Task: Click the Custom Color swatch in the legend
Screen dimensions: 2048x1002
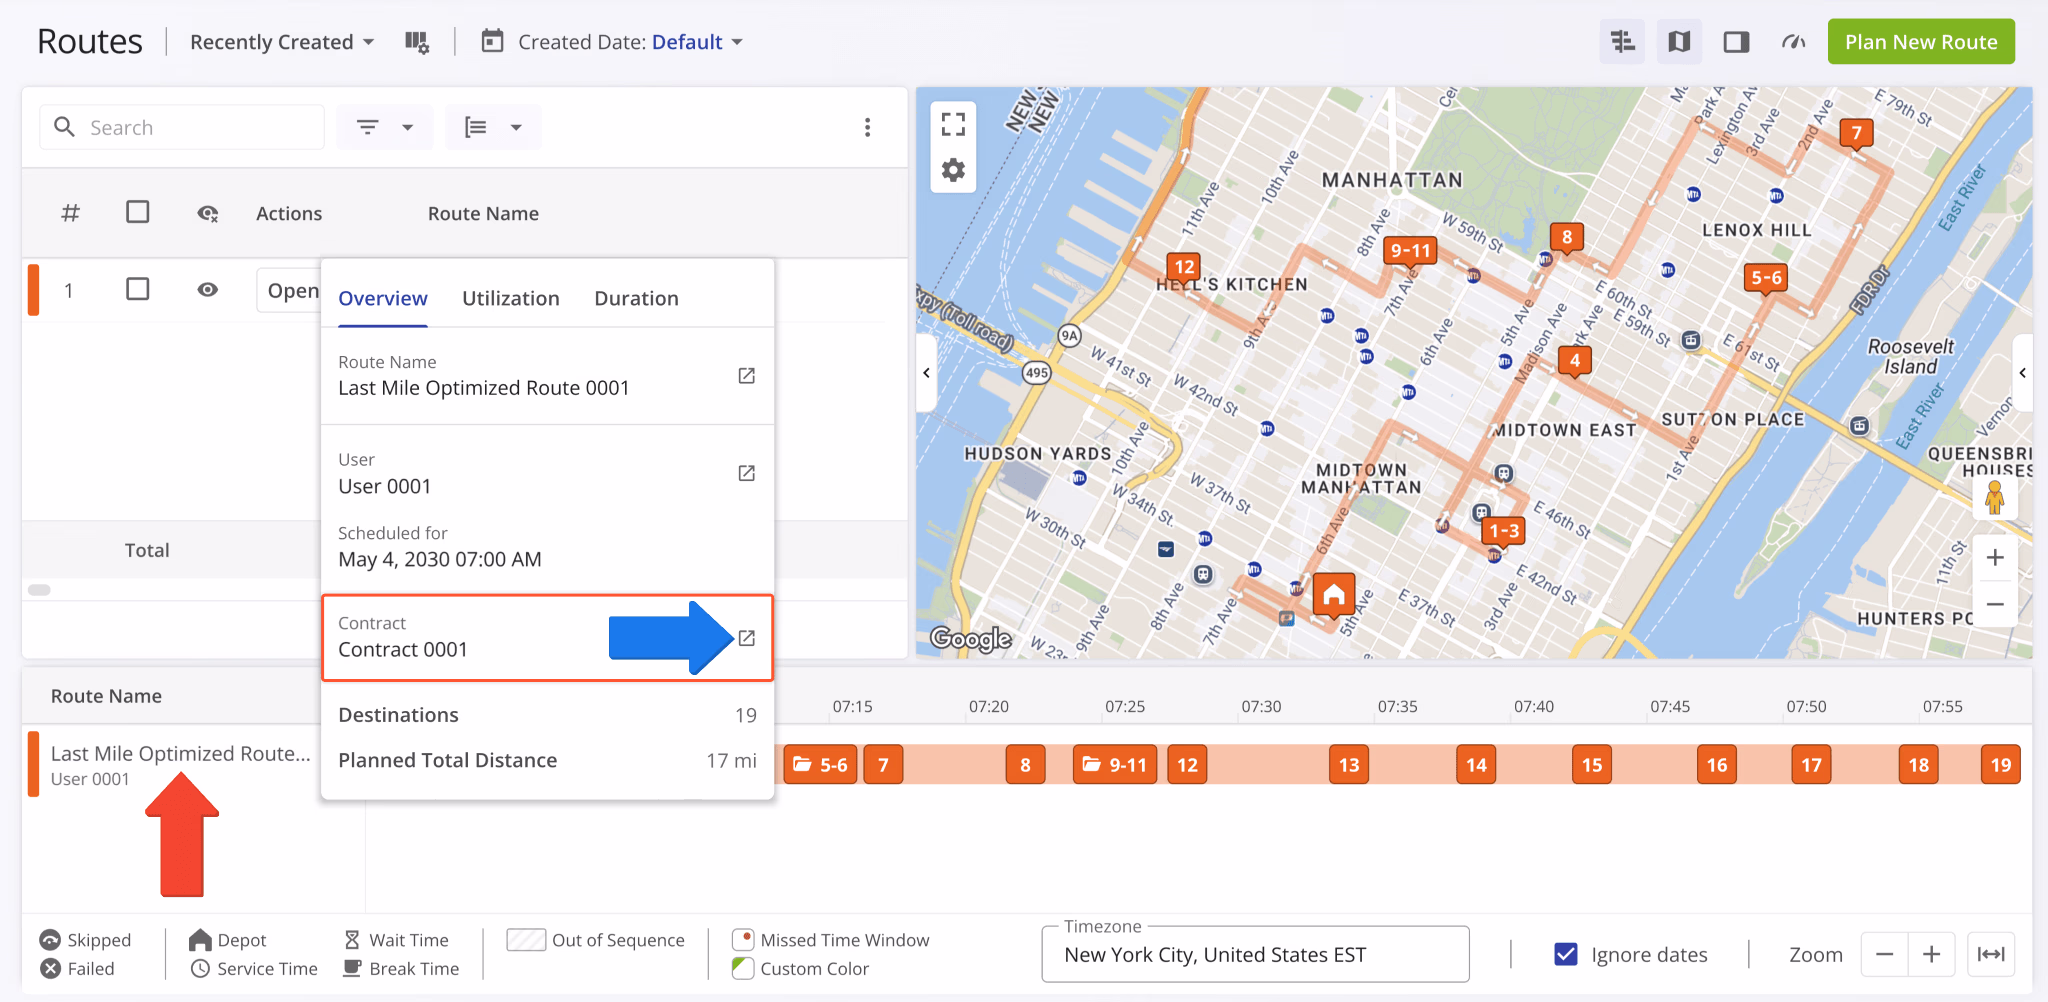Action: point(741,967)
